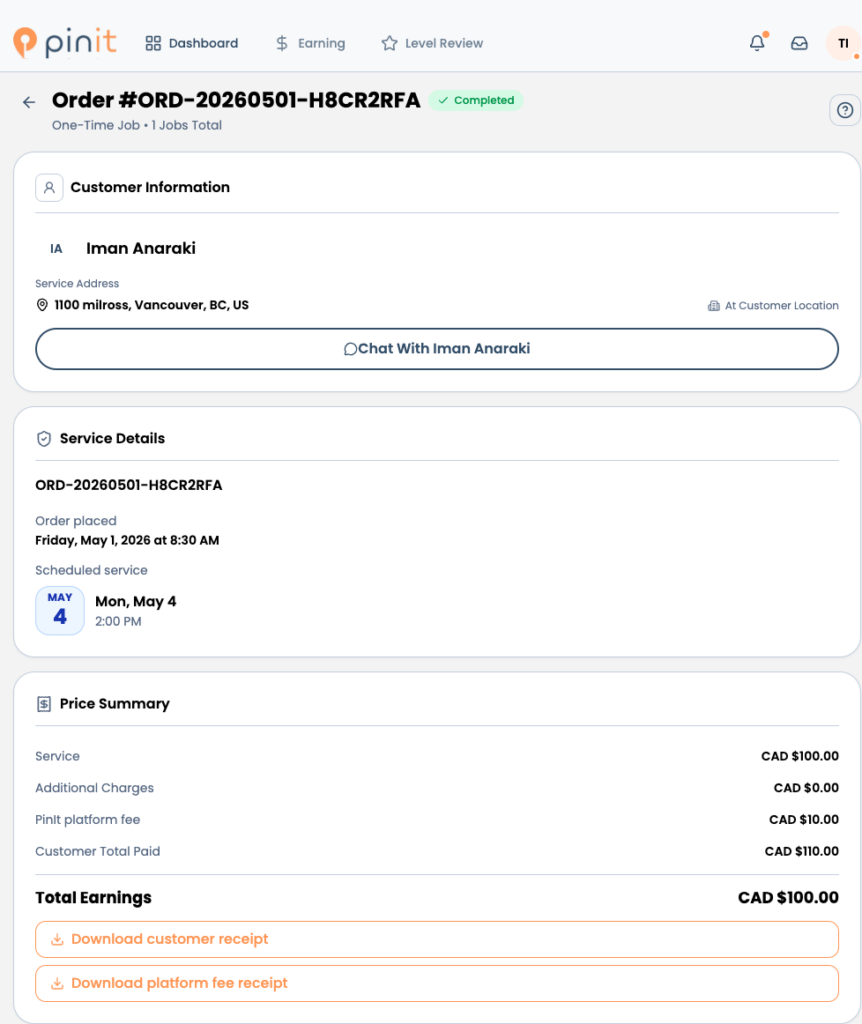The width and height of the screenshot is (862, 1024).
Task: Click the IA customer avatar
Action: pyautogui.click(x=56, y=249)
